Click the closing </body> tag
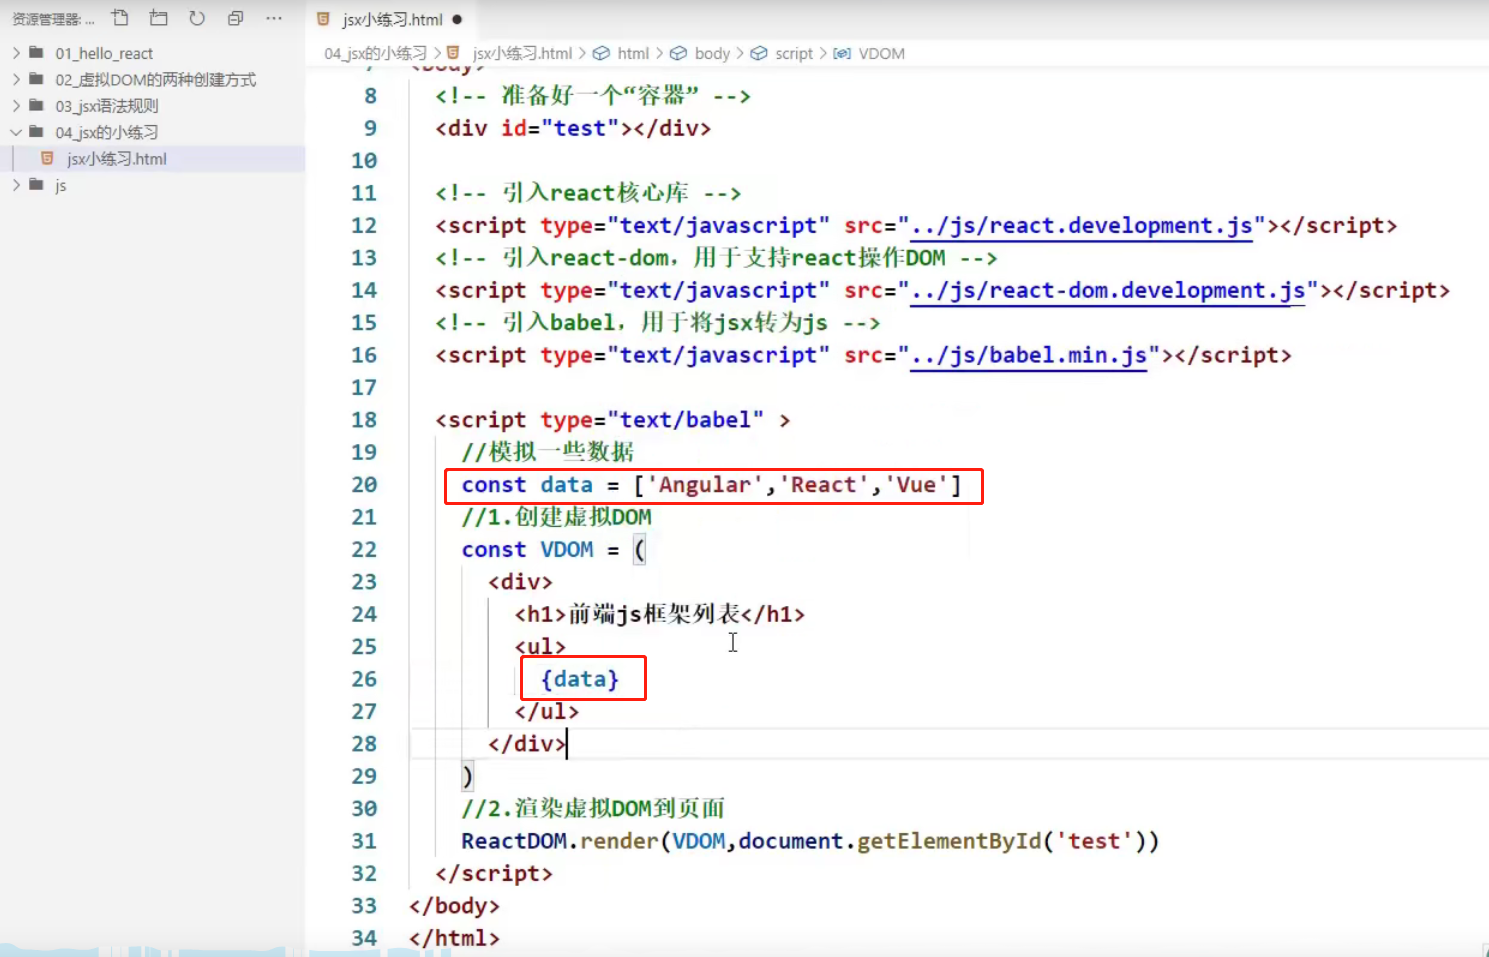The width and height of the screenshot is (1489, 957). coord(454,906)
